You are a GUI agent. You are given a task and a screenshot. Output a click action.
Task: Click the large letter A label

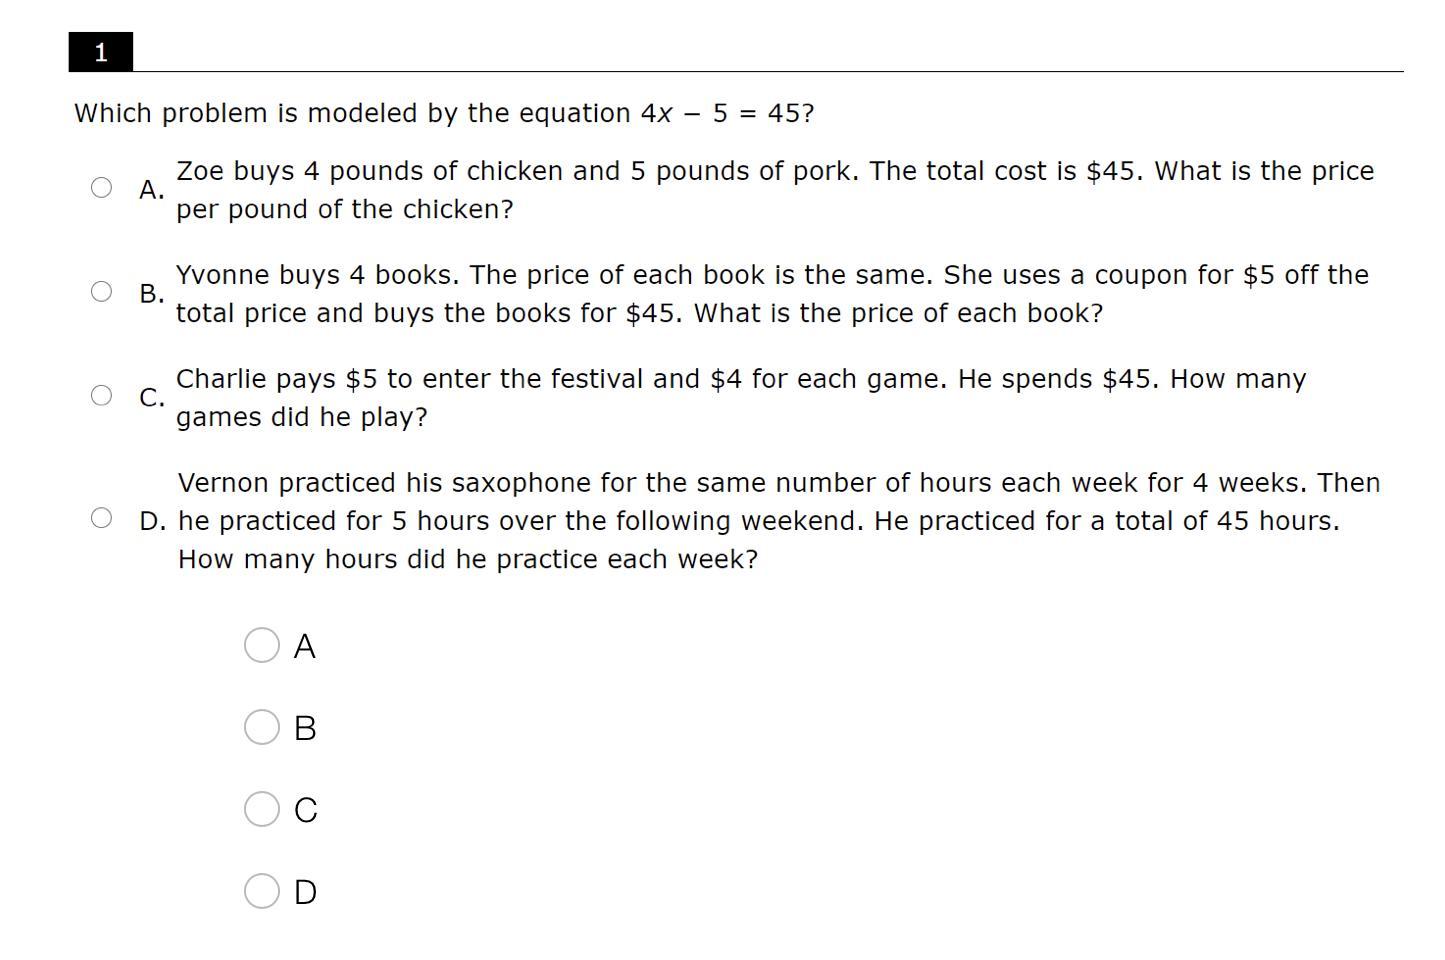point(305,647)
